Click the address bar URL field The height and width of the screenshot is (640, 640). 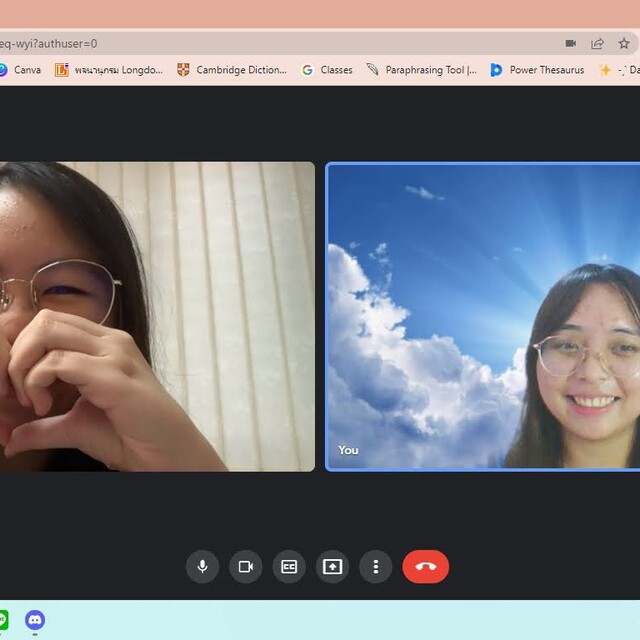(x=250, y=44)
